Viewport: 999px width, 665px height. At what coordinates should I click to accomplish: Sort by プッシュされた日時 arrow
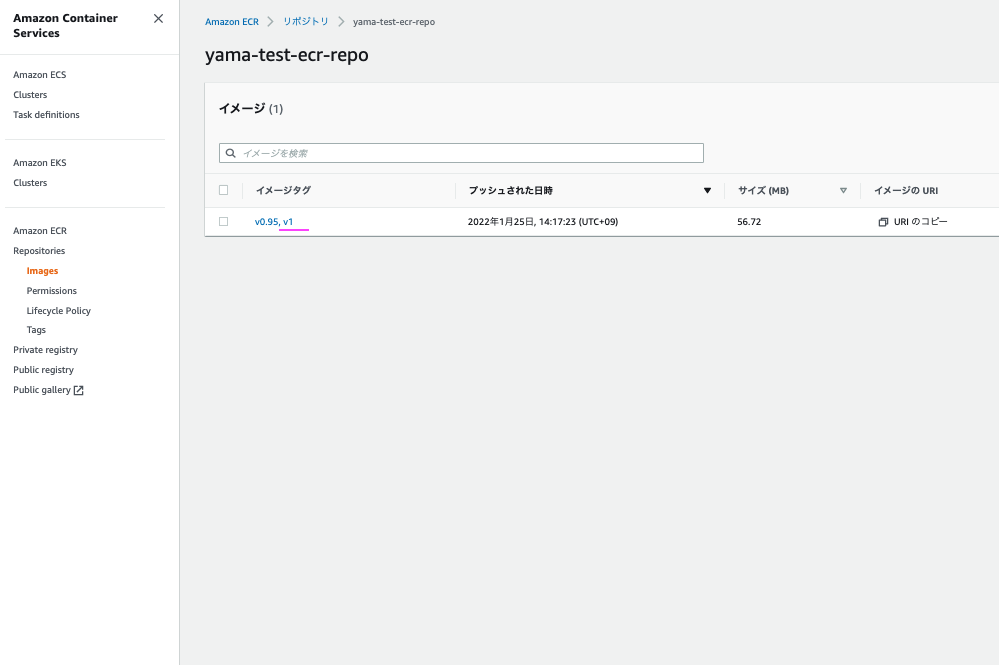[707, 190]
